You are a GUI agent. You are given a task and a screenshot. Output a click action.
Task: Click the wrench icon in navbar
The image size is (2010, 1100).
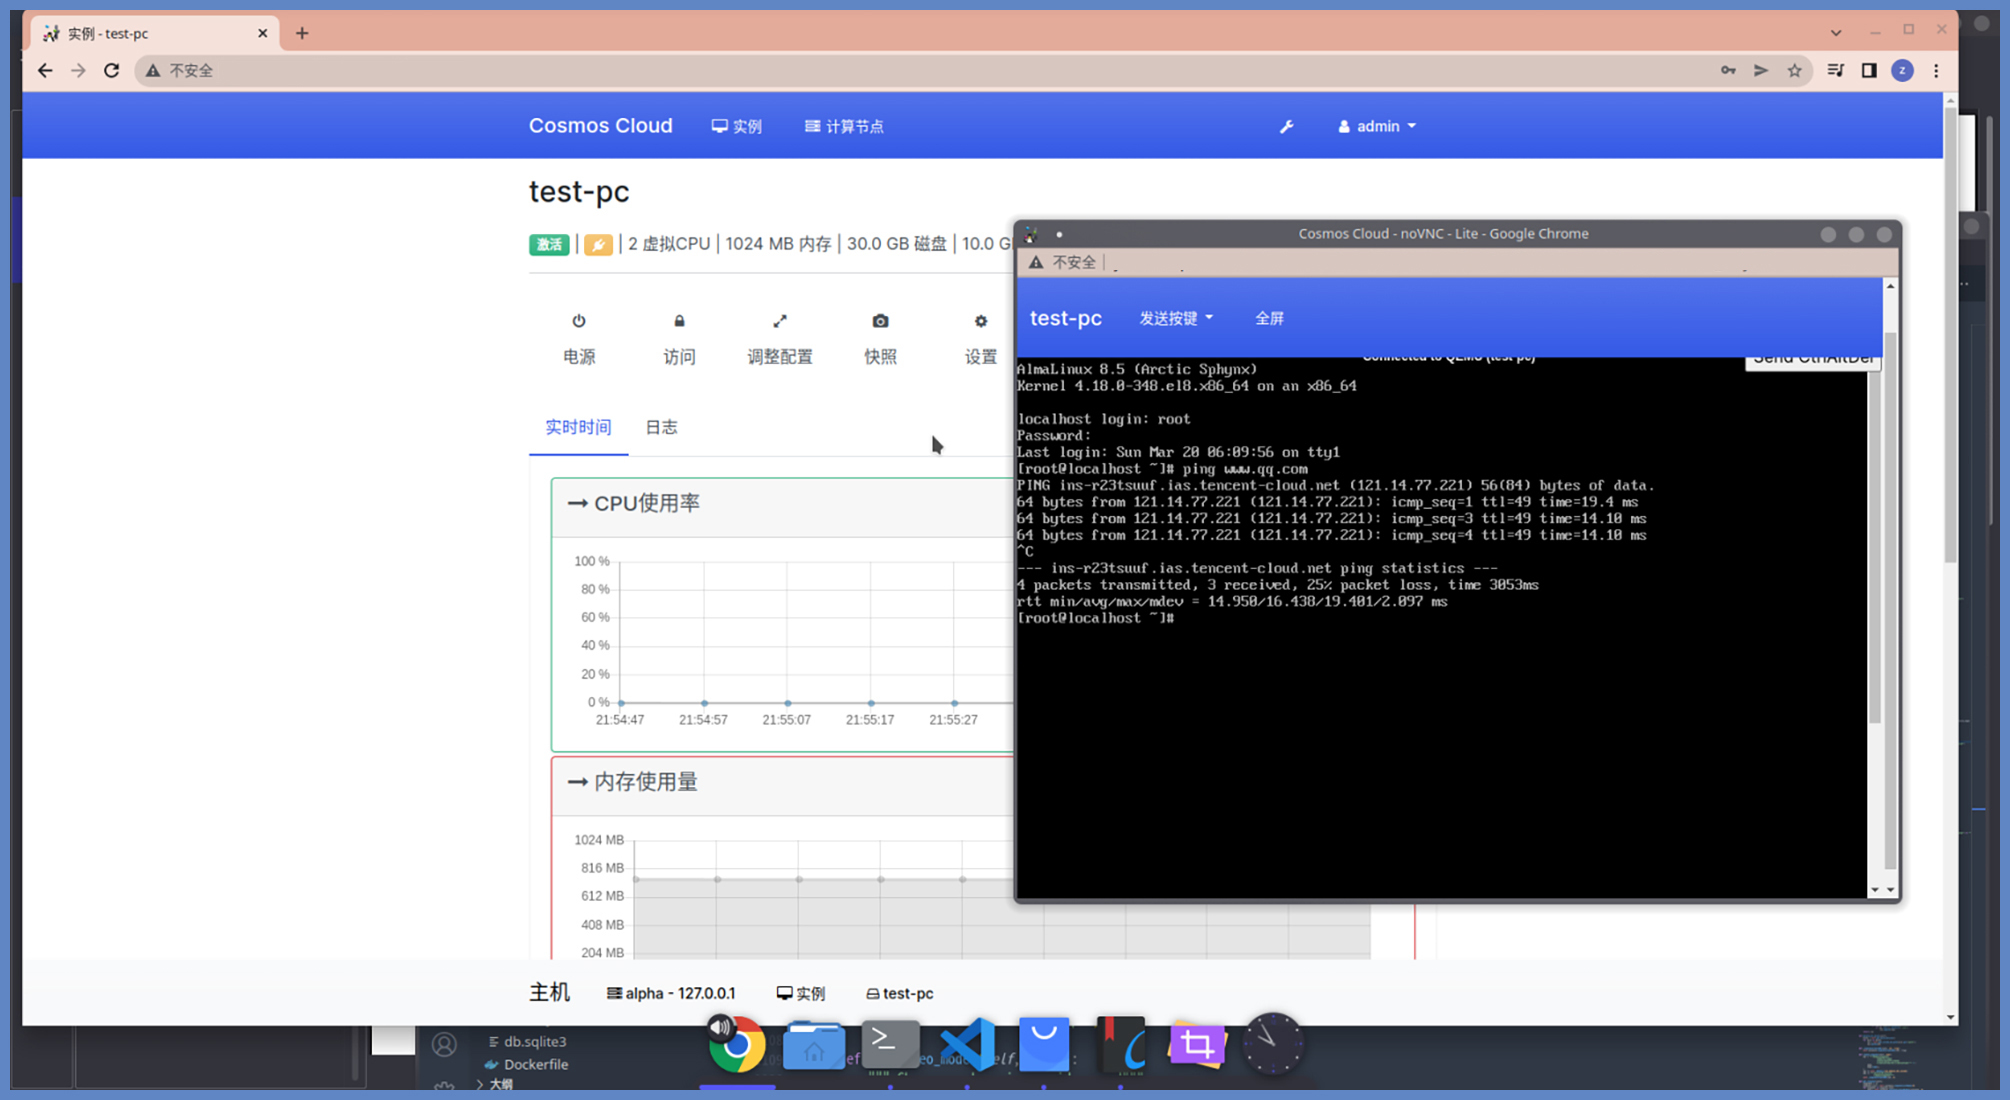click(1286, 127)
